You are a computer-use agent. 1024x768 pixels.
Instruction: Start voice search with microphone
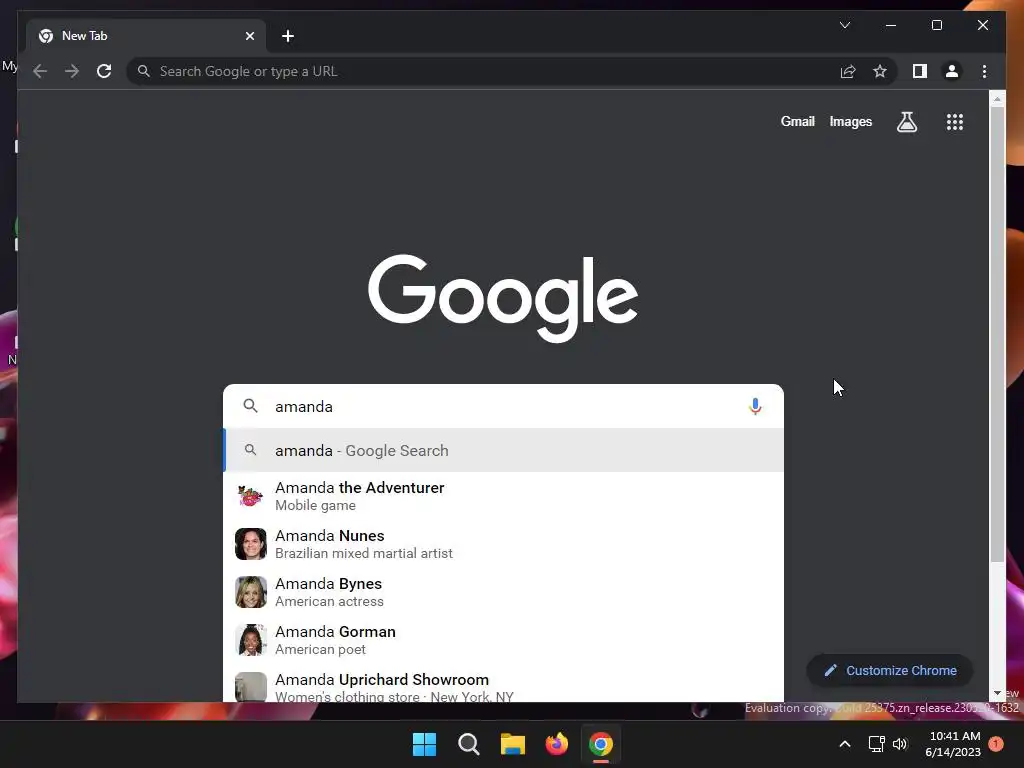tap(755, 406)
